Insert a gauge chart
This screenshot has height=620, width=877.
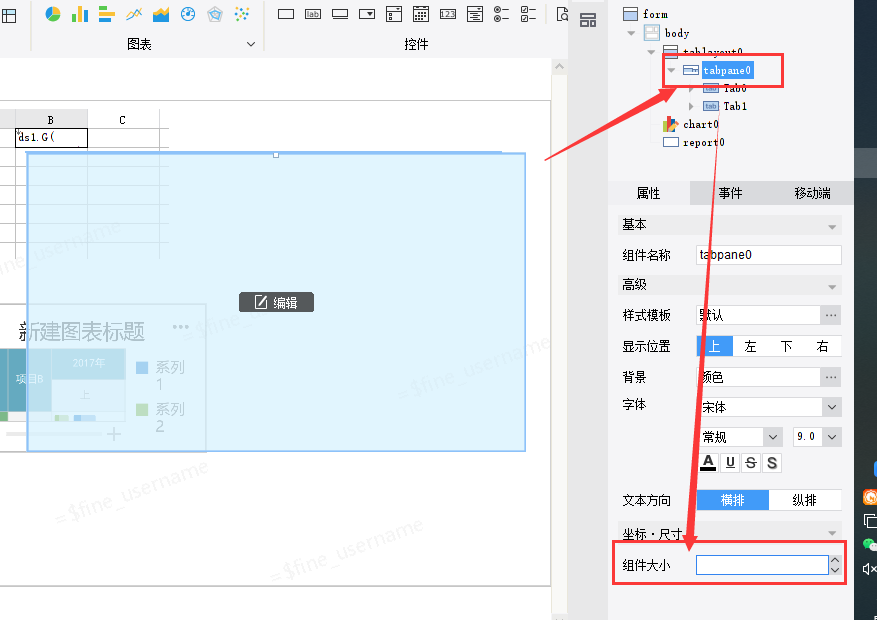tap(188, 14)
